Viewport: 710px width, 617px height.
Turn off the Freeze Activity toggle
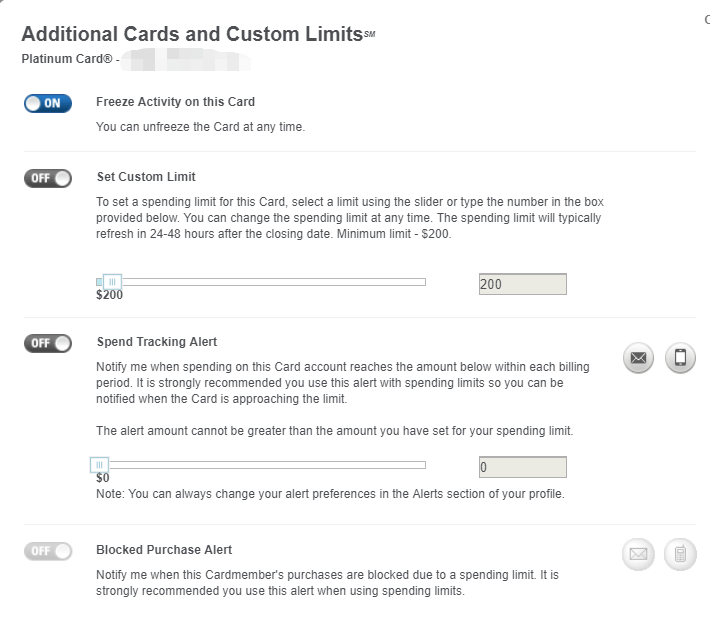(48, 103)
